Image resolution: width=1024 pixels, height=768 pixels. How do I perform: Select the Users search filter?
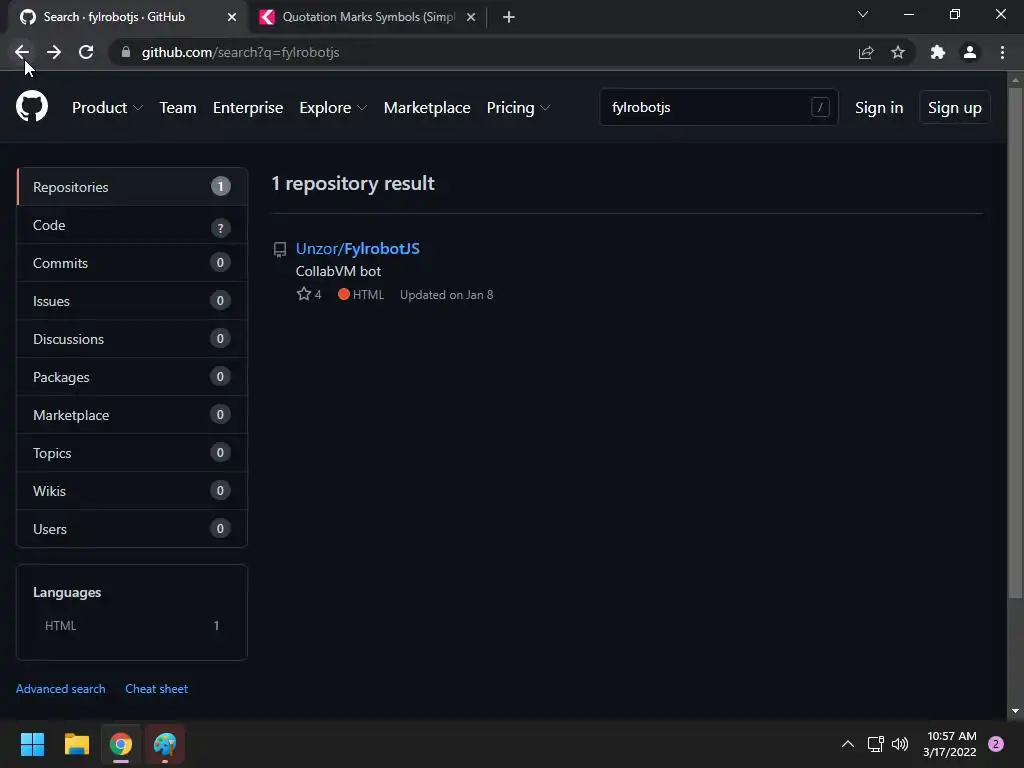click(132, 528)
